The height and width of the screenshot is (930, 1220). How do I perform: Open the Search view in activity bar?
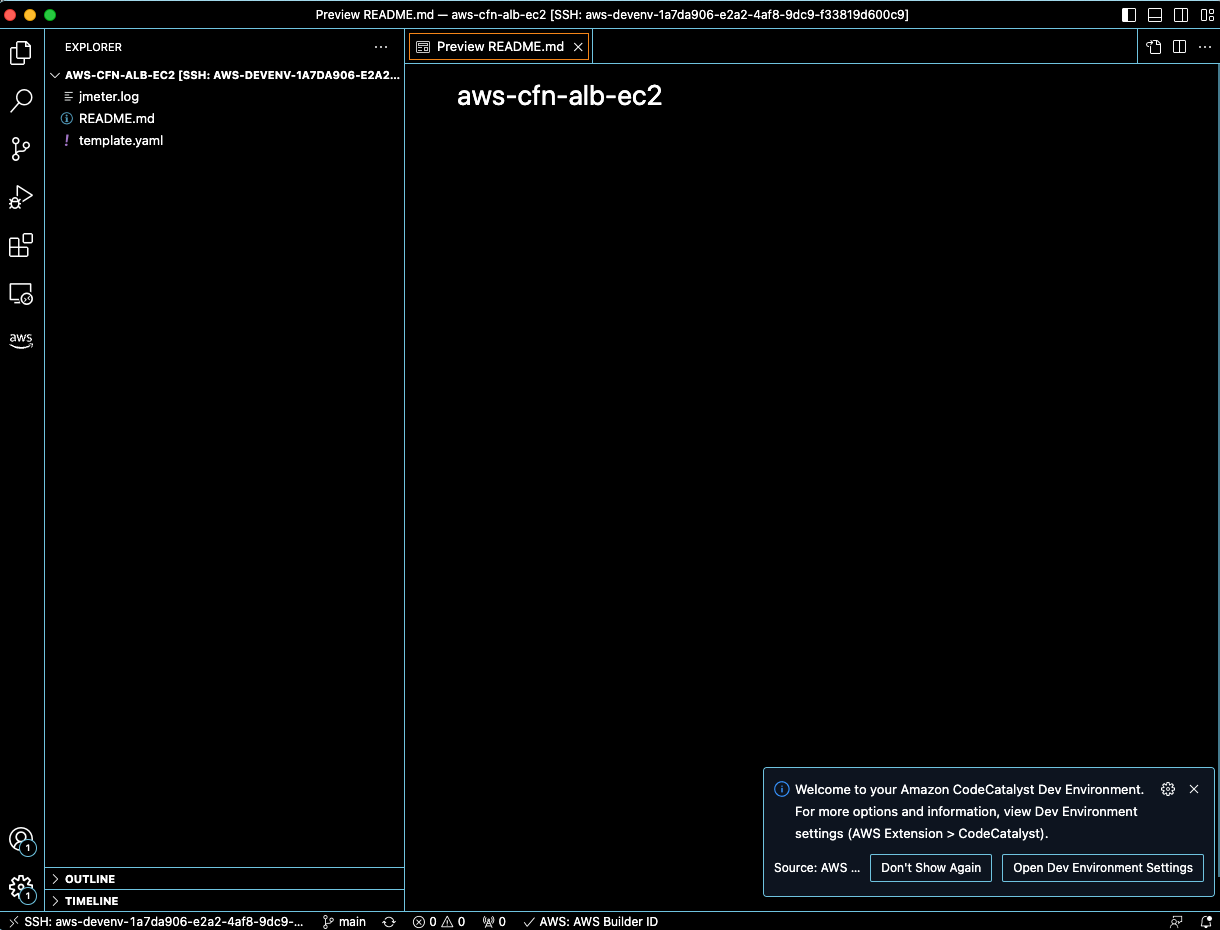pos(21,101)
